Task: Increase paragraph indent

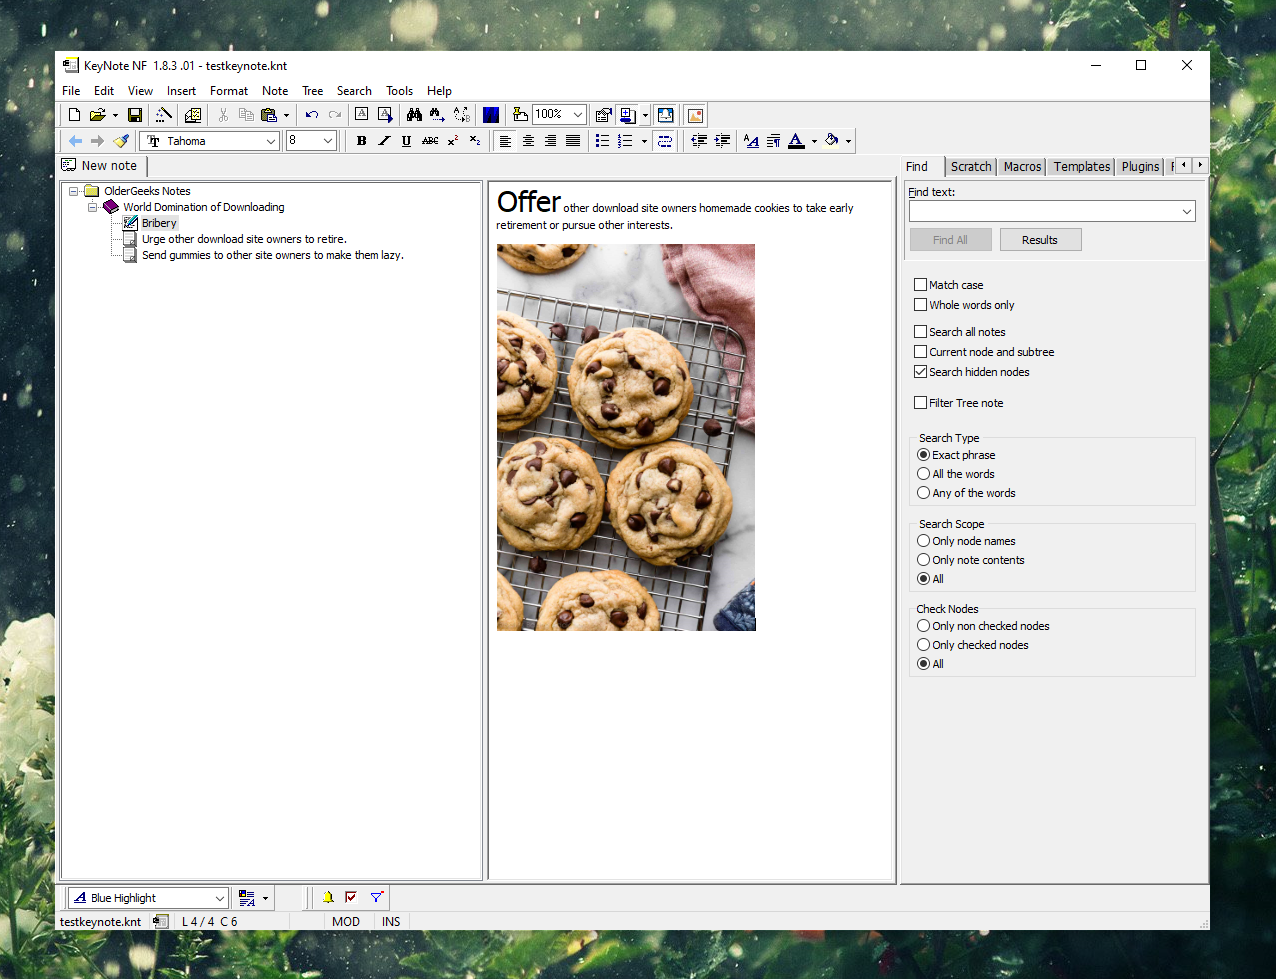Action: pos(722,141)
